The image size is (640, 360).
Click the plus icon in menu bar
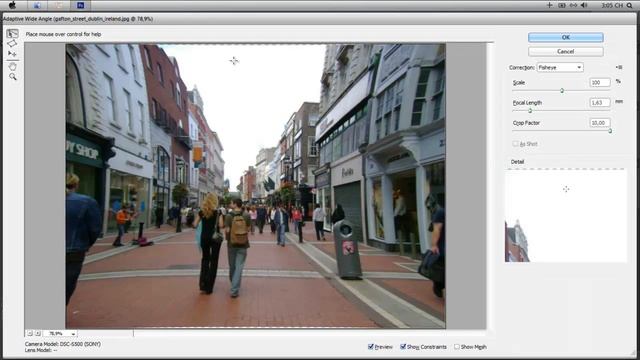pyautogui.click(x=549, y=5)
